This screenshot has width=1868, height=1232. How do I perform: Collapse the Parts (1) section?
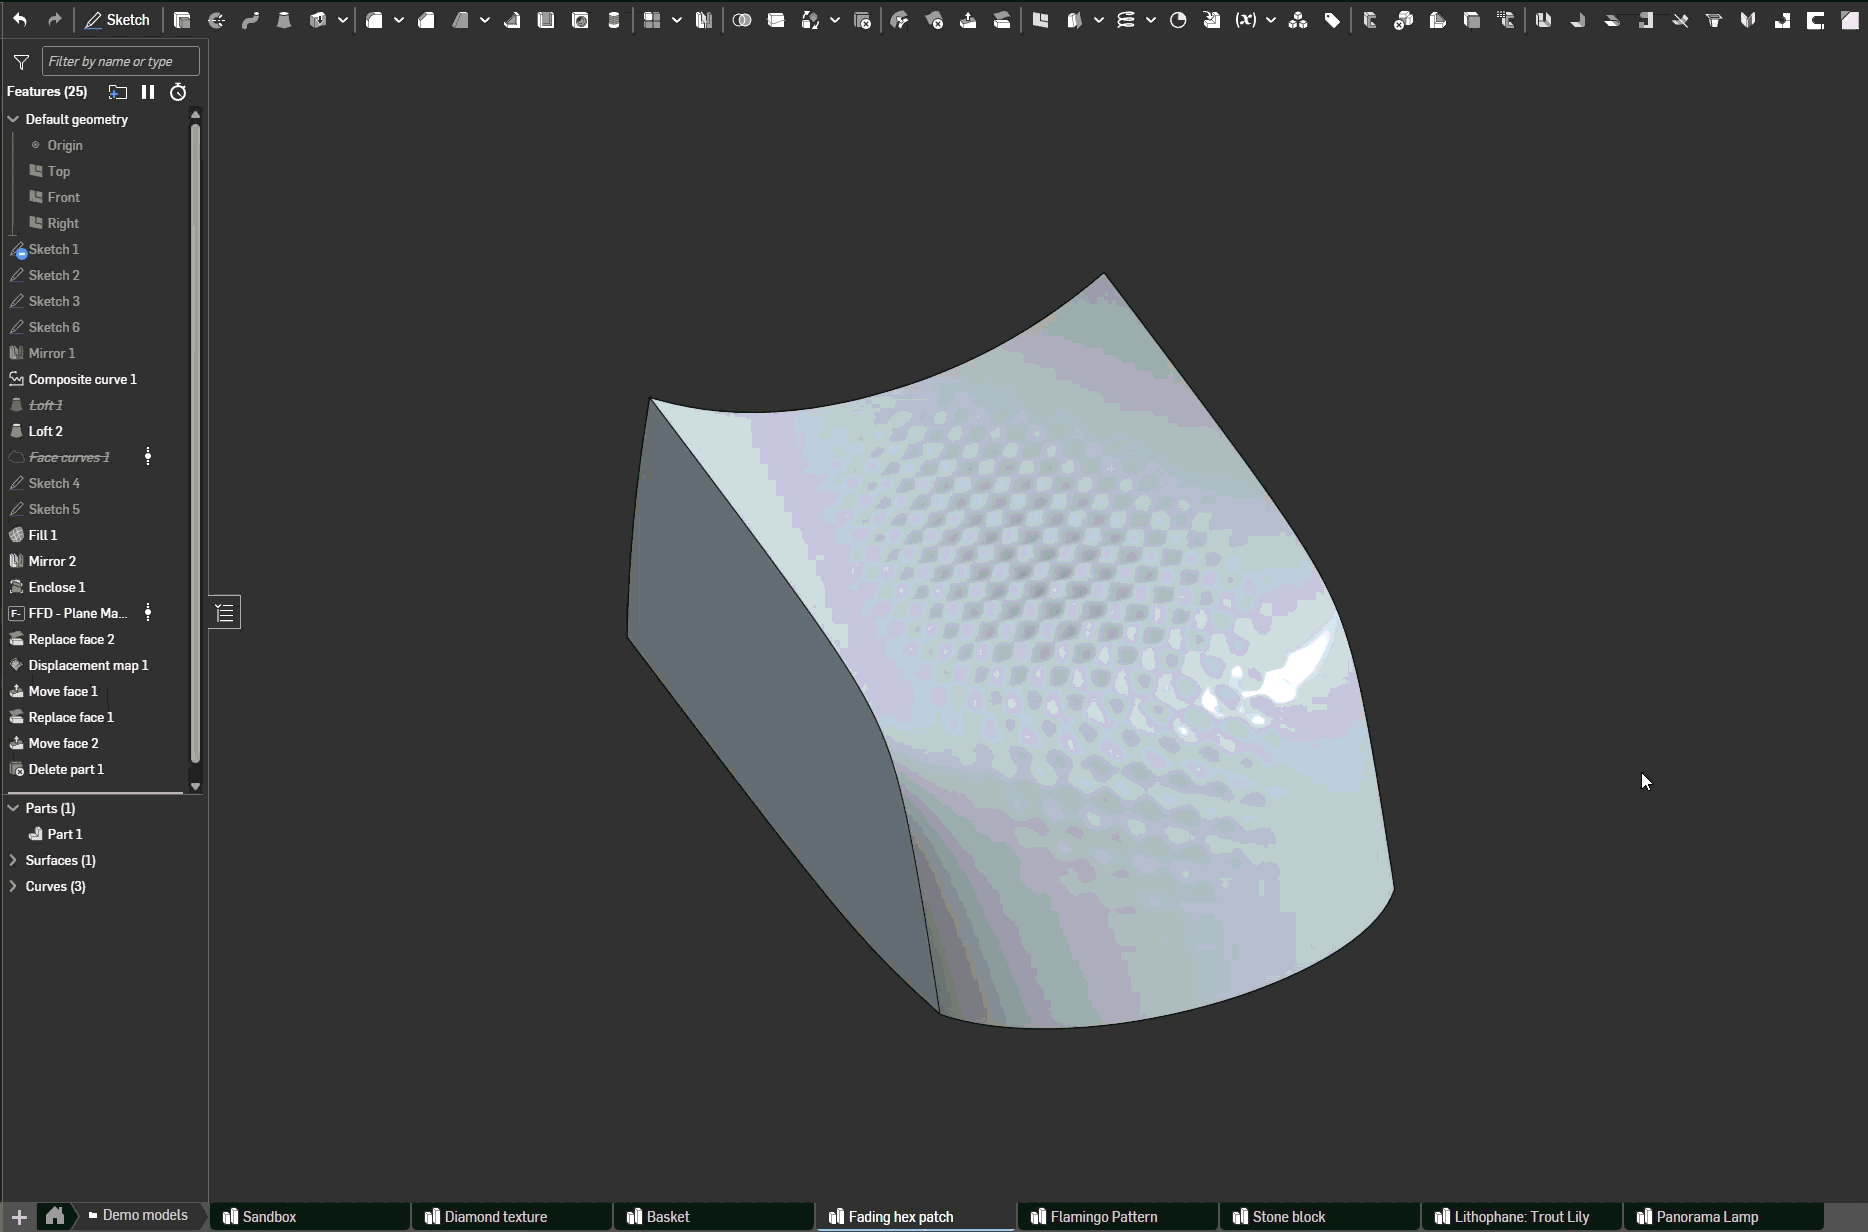tap(13, 808)
